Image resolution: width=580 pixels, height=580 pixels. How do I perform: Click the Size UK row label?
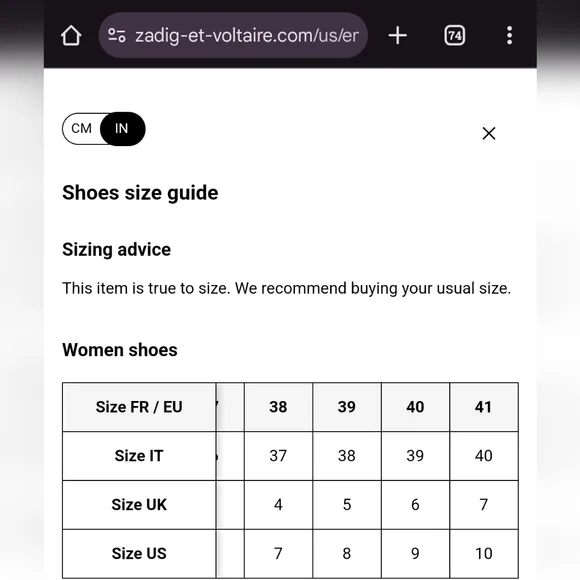point(139,505)
